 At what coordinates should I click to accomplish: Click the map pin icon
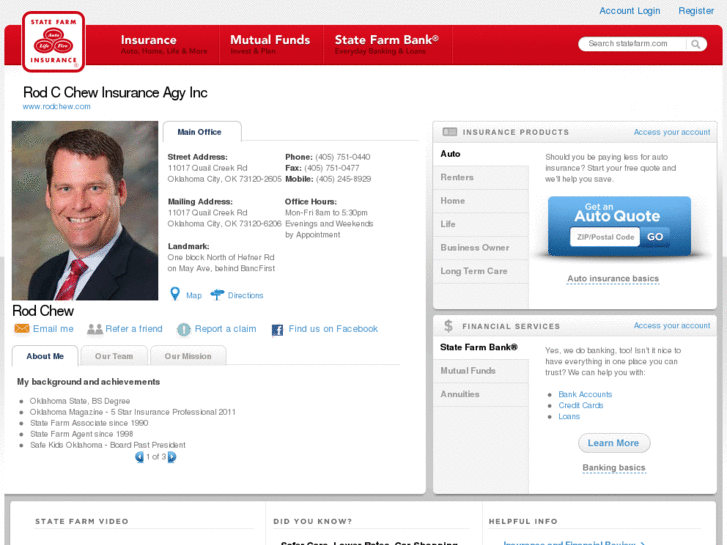click(175, 294)
